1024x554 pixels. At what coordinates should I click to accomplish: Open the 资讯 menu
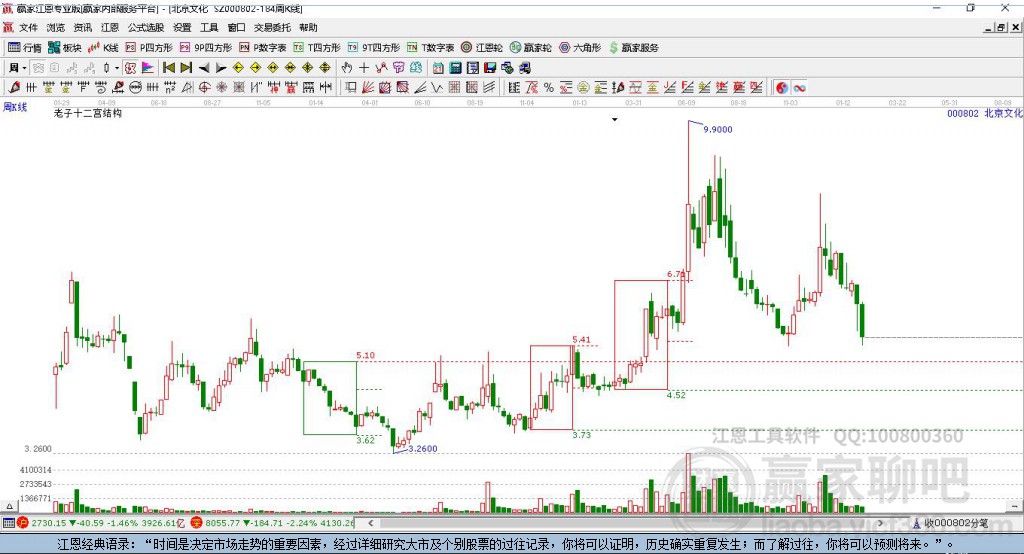pyautogui.click(x=83, y=27)
